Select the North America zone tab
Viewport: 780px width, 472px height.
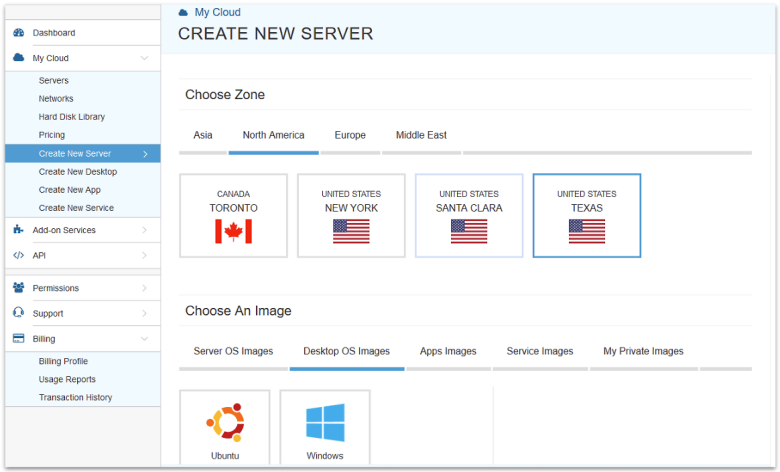coord(274,135)
